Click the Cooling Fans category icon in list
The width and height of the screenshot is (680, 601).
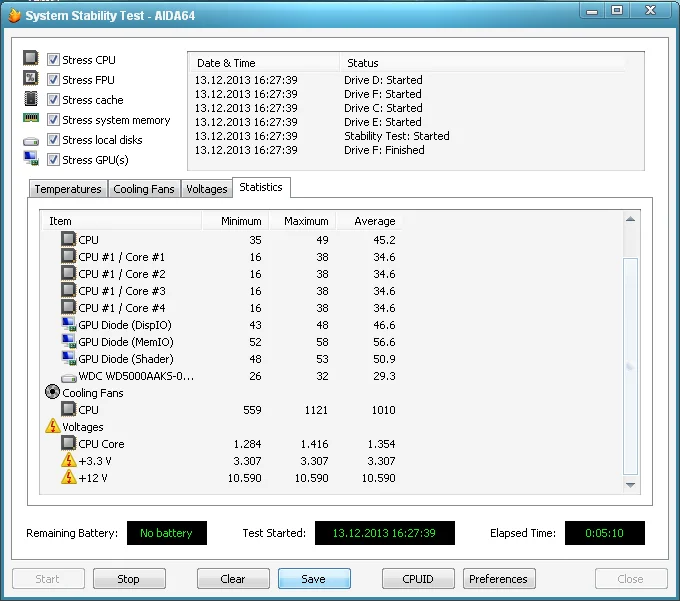[53, 393]
